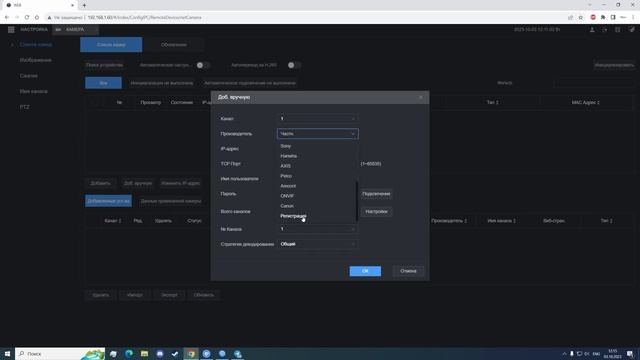
Task: Confirm the dialog with OK
Action: coord(365,271)
